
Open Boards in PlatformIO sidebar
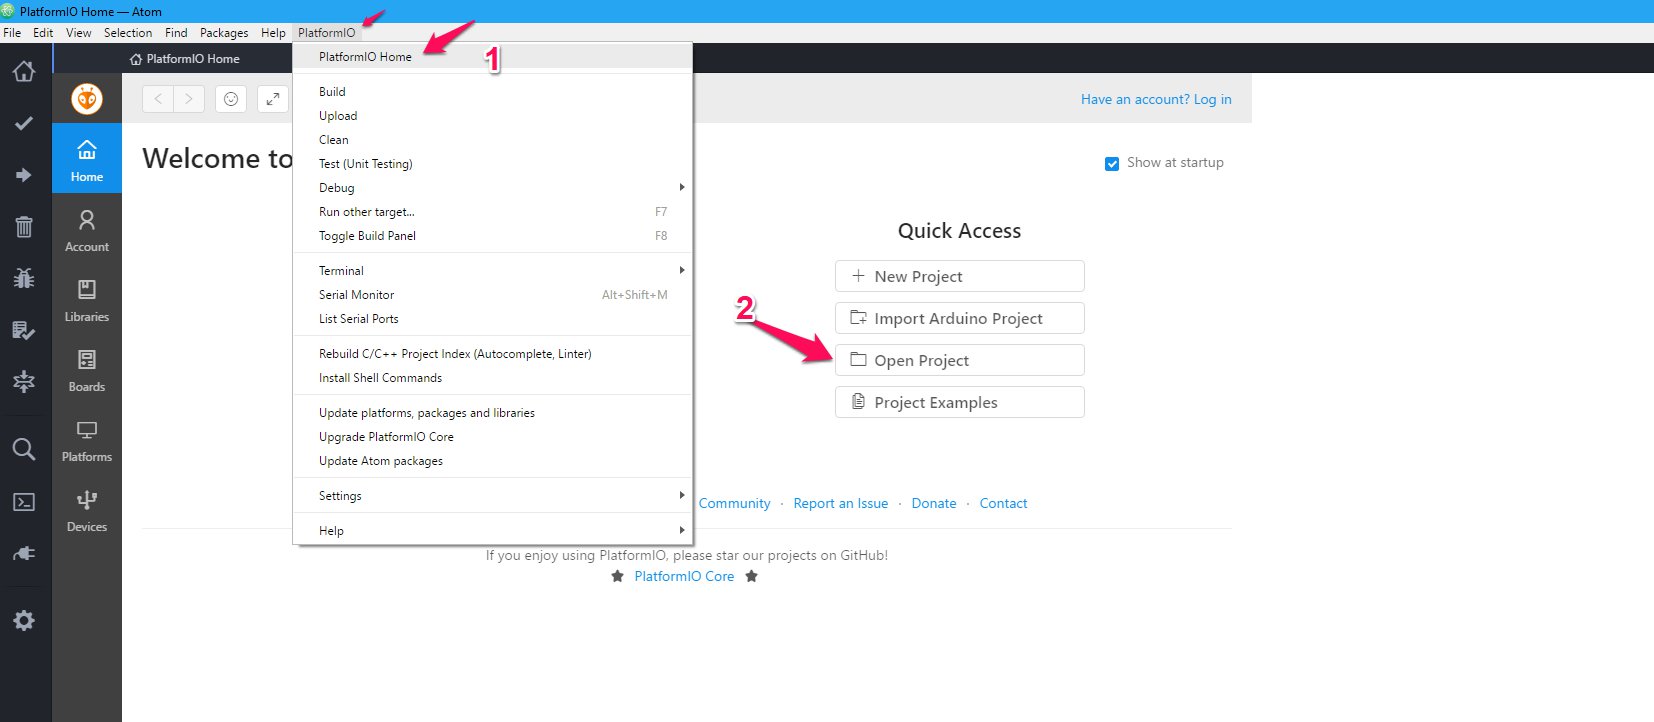point(87,369)
